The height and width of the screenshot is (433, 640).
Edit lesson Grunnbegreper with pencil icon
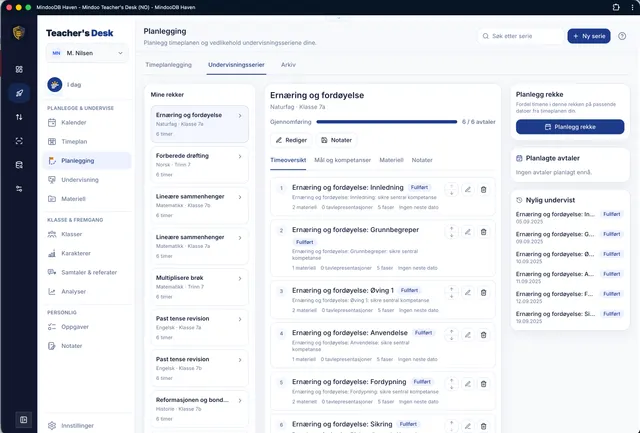(x=468, y=232)
